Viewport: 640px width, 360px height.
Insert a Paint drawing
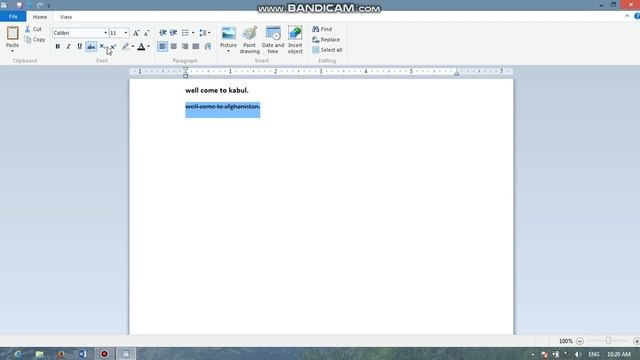click(x=249, y=40)
